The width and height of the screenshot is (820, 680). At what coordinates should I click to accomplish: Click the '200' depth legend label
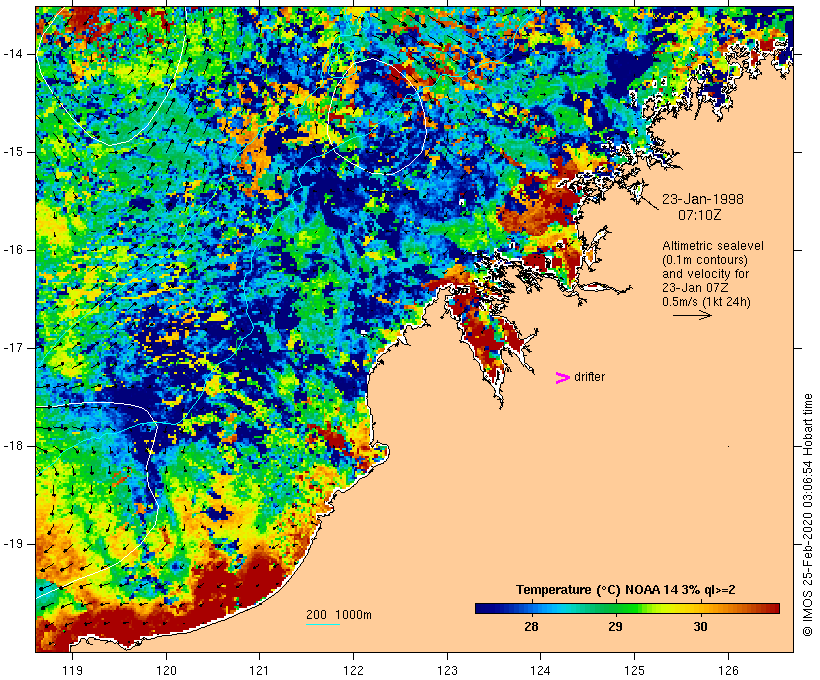coord(316,615)
